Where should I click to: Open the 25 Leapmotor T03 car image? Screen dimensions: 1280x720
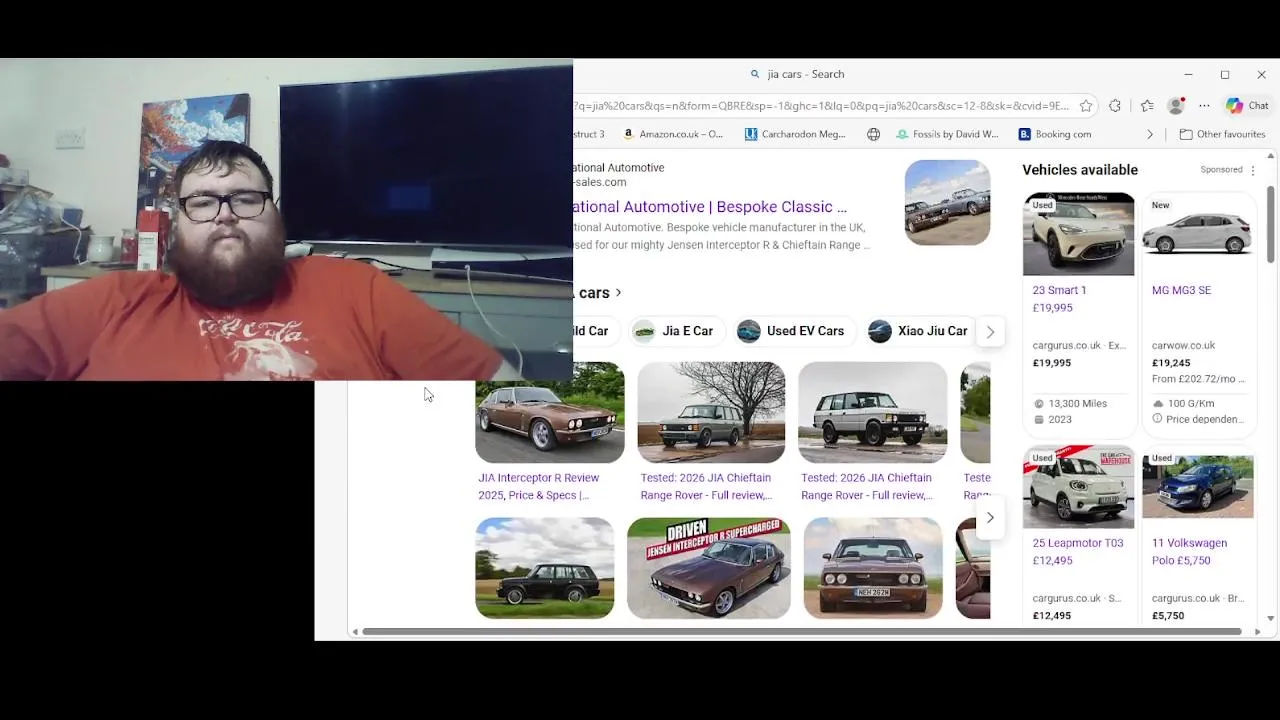click(1079, 487)
